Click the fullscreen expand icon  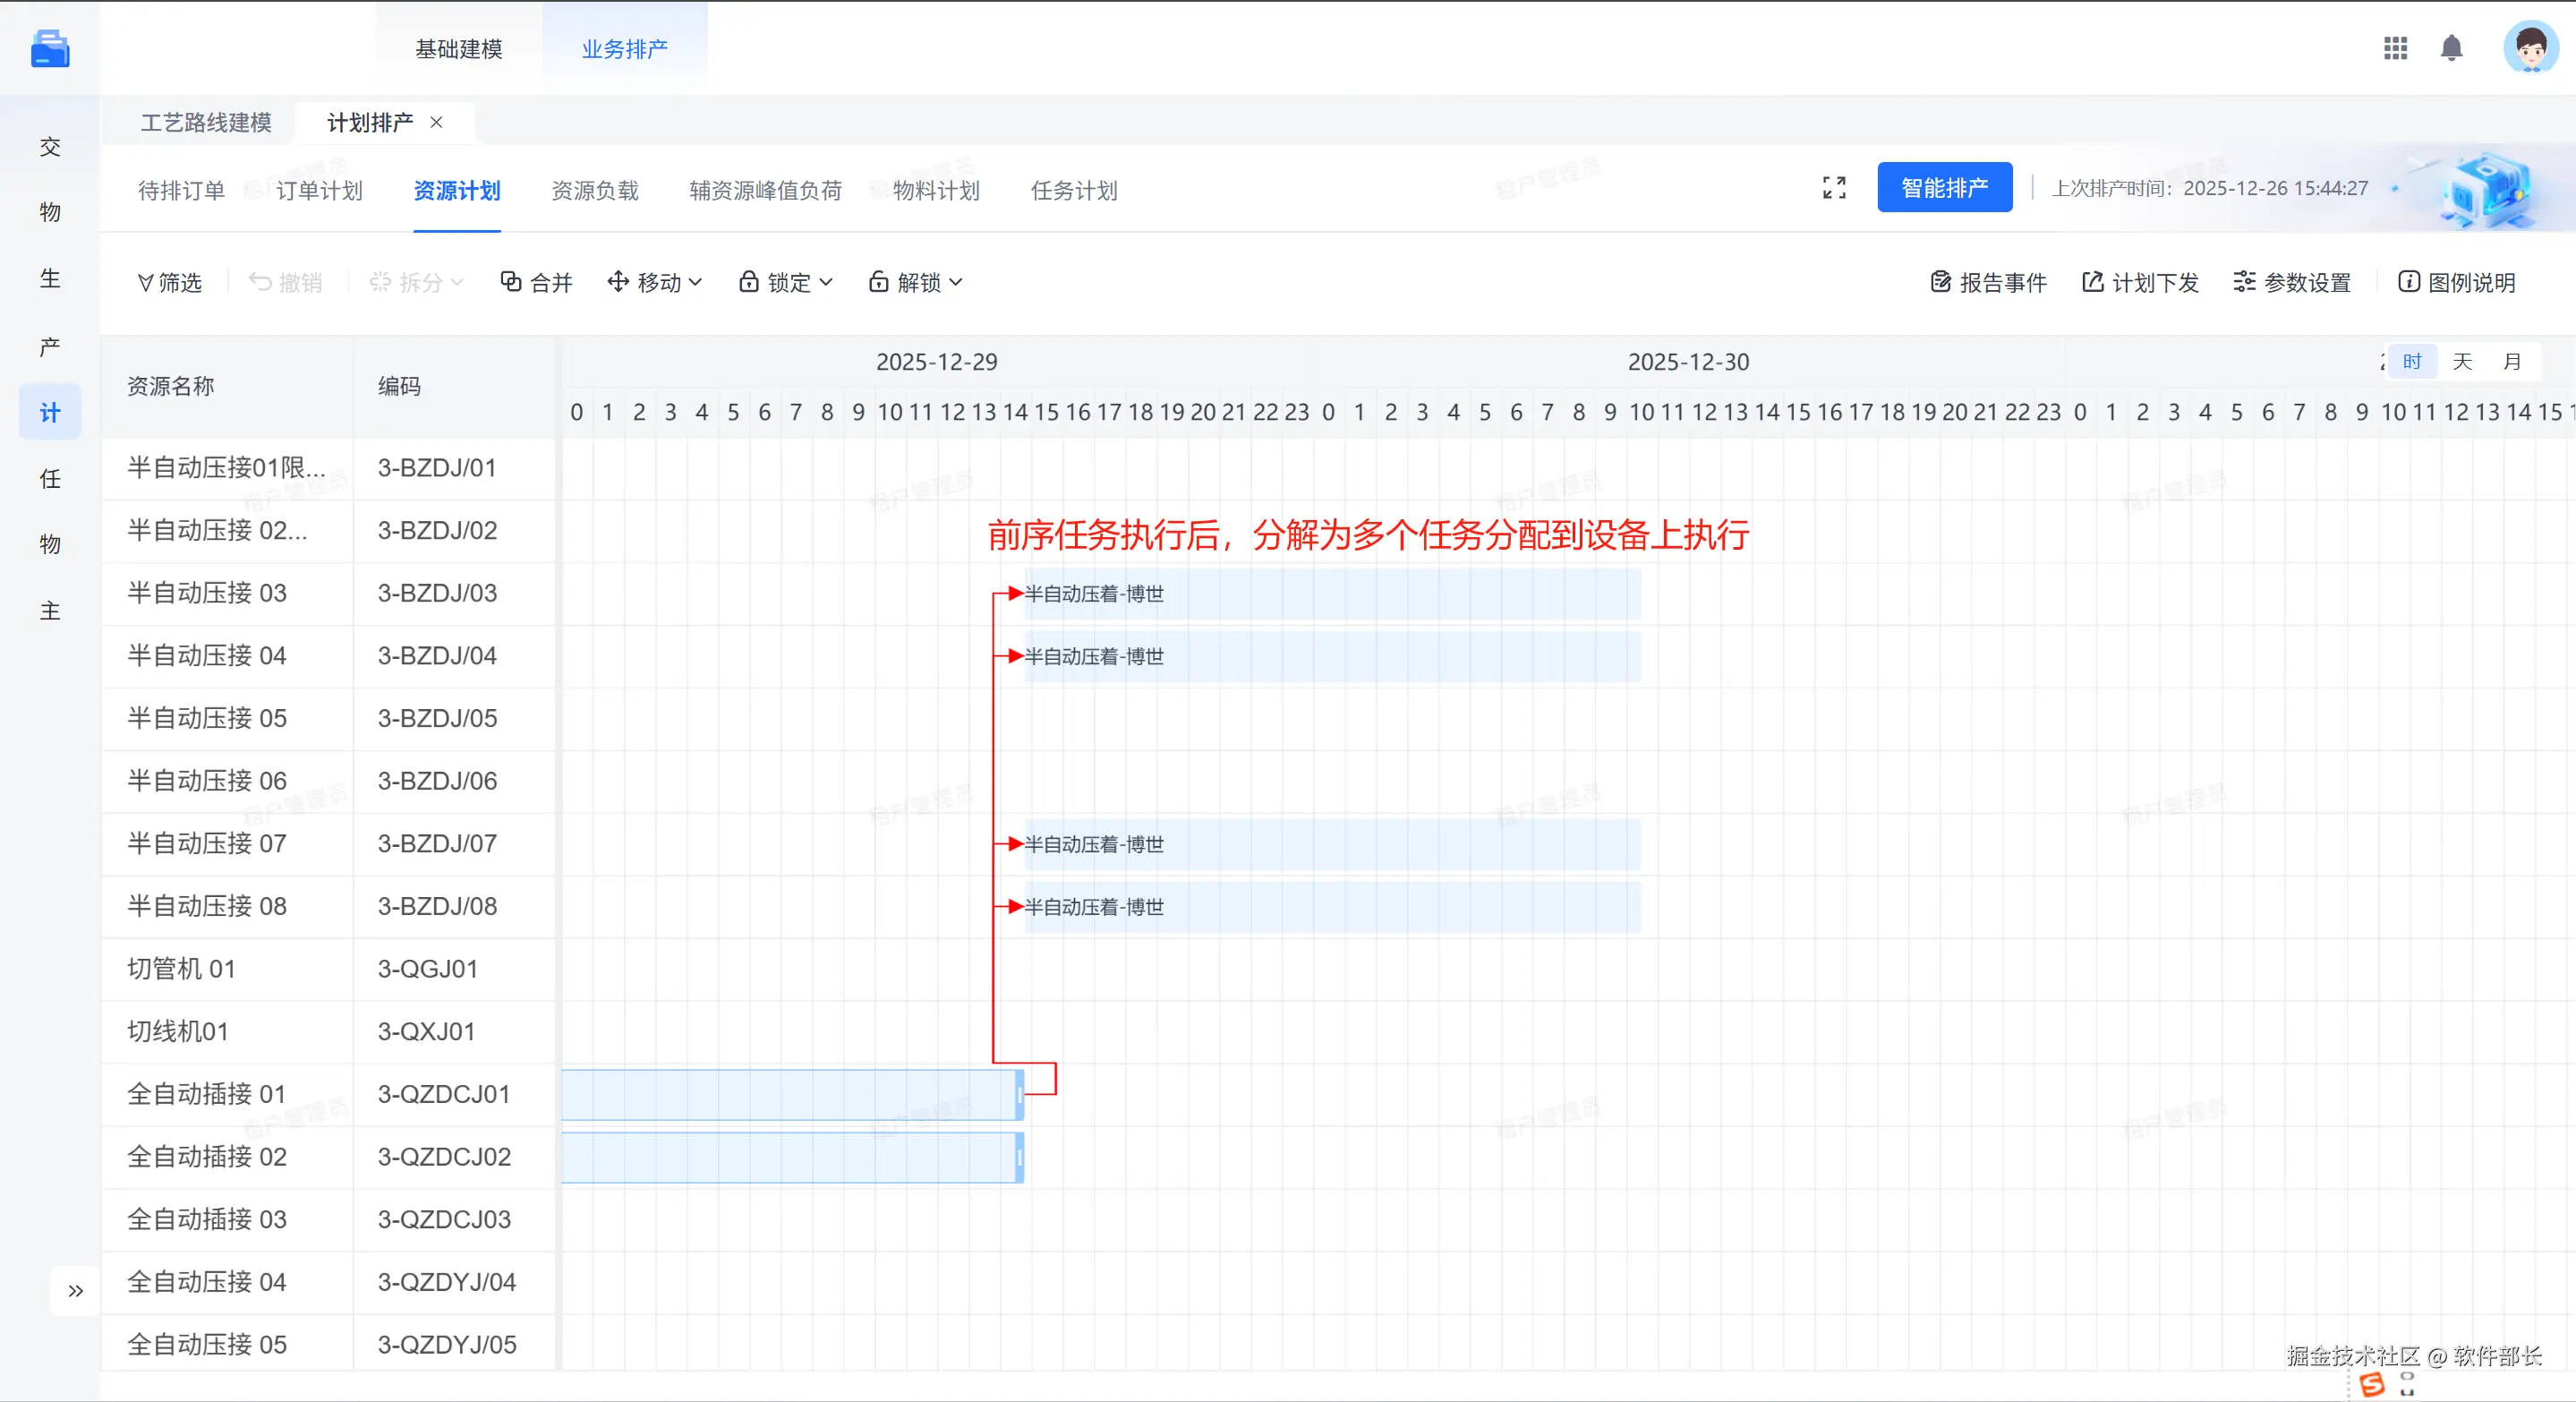(x=1833, y=188)
